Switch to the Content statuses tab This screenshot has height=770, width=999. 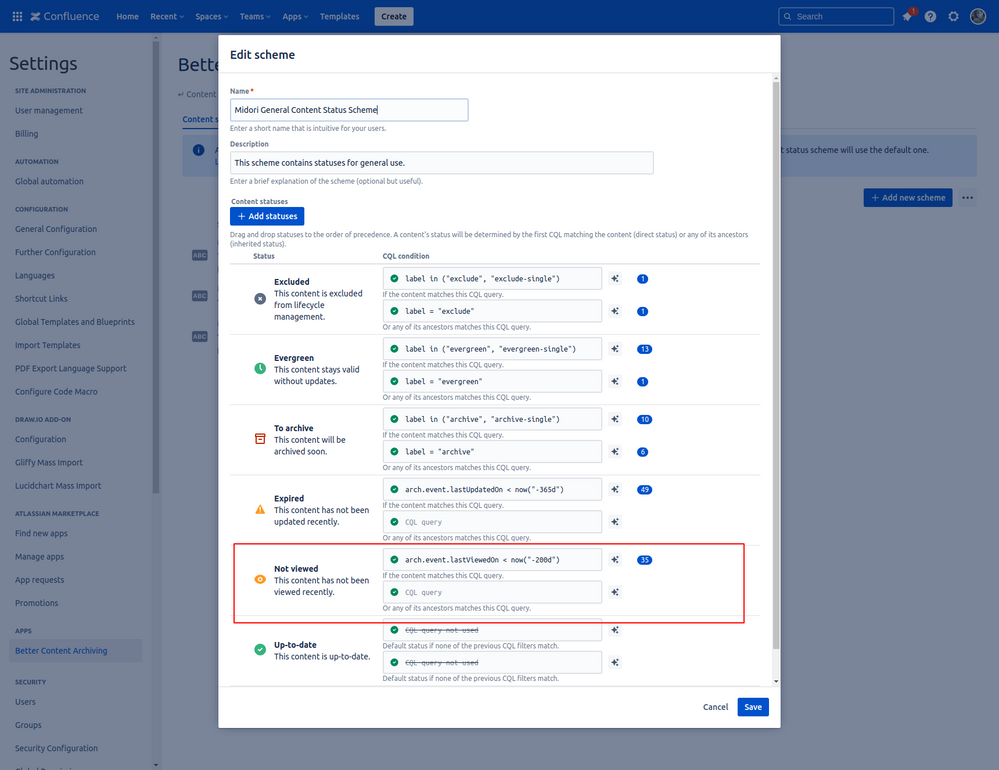click(x=200, y=118)
